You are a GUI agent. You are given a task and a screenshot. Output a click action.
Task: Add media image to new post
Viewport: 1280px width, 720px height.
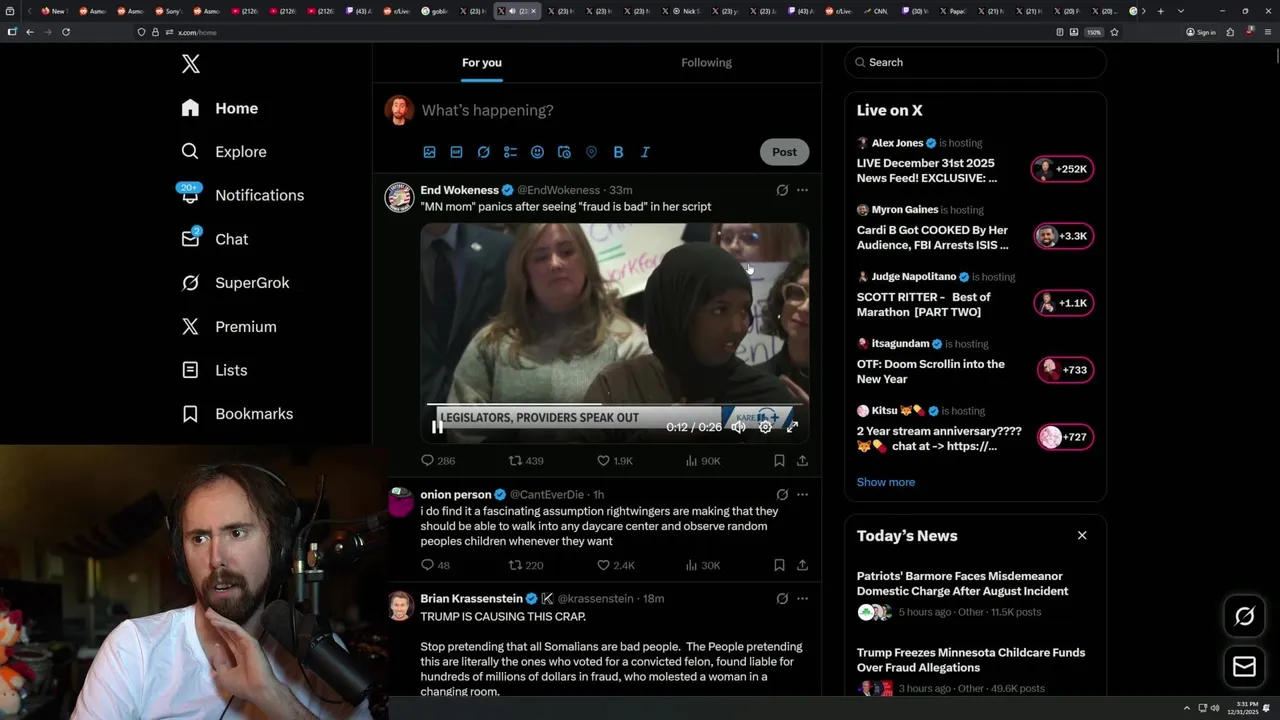coord(429,152)
